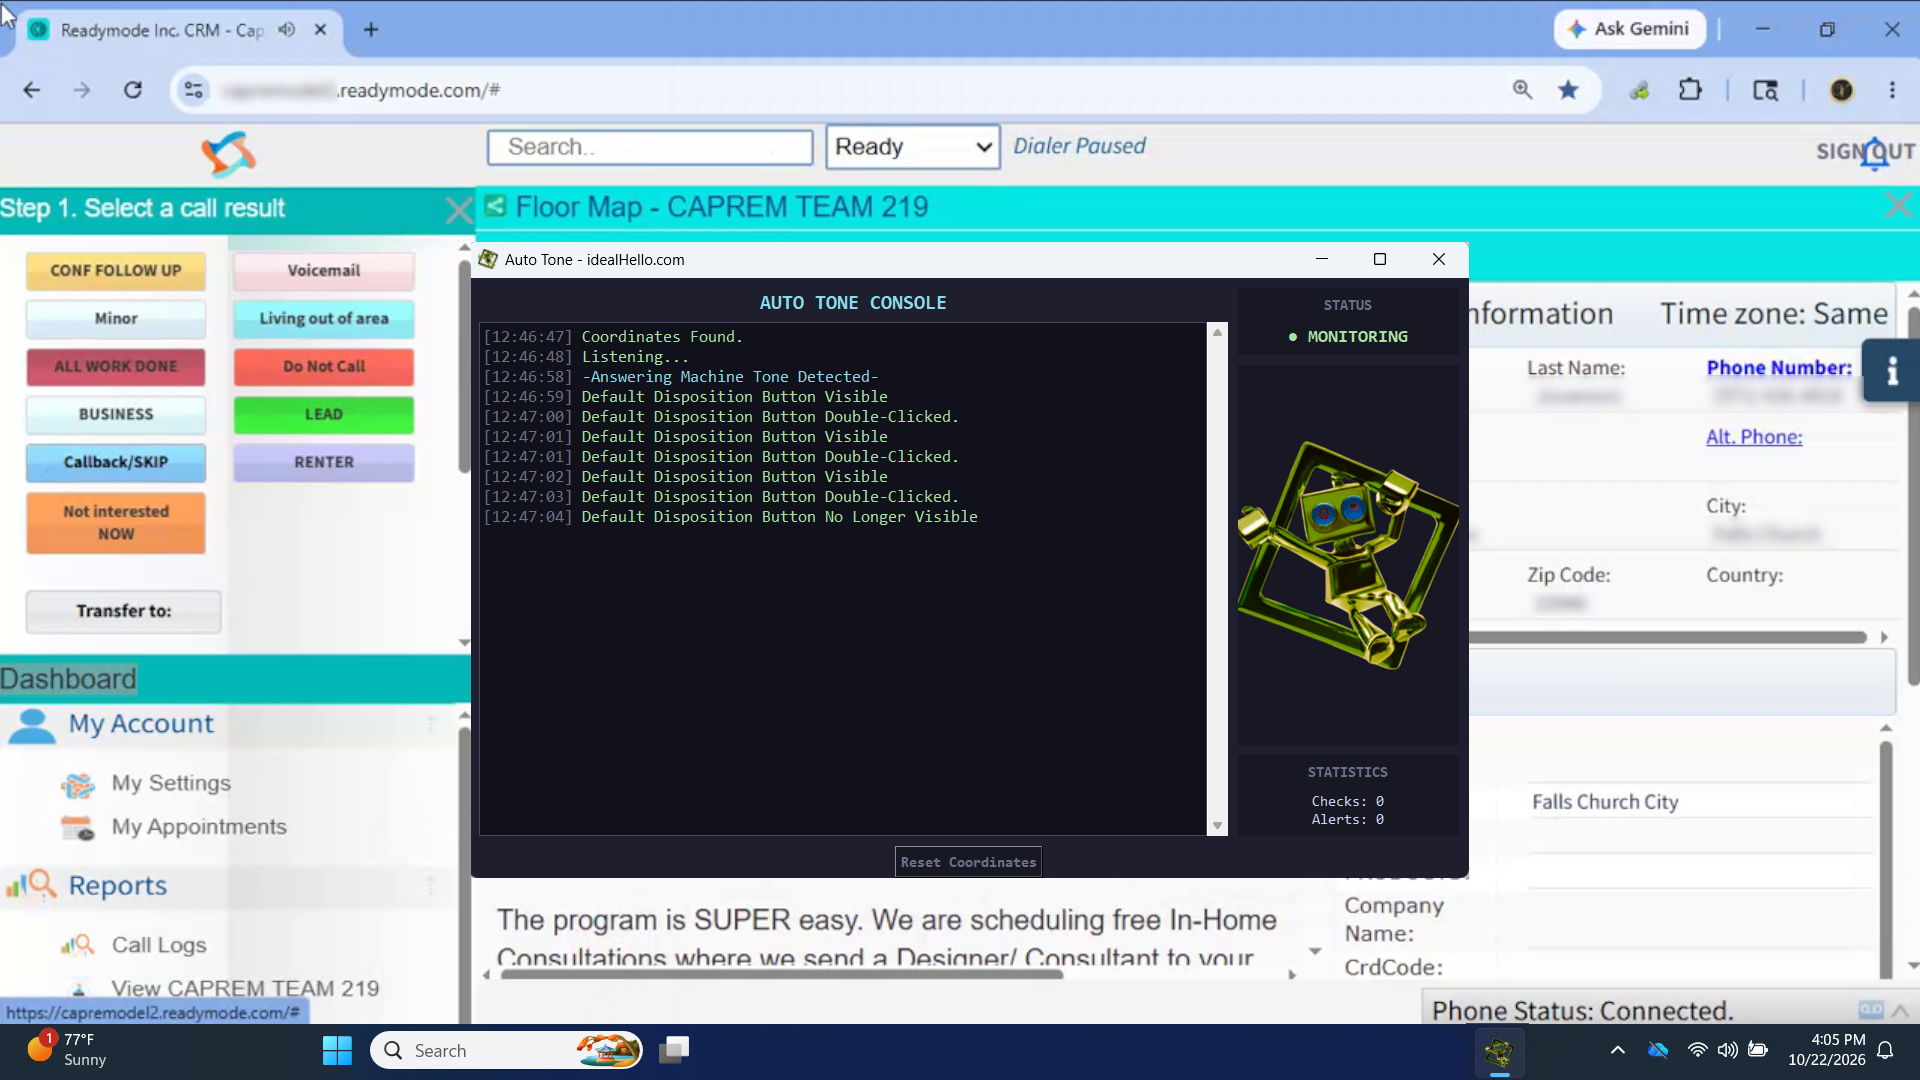Open the Chrome profile avatar
The image size is (1920, 1080).
point(1841,90)
